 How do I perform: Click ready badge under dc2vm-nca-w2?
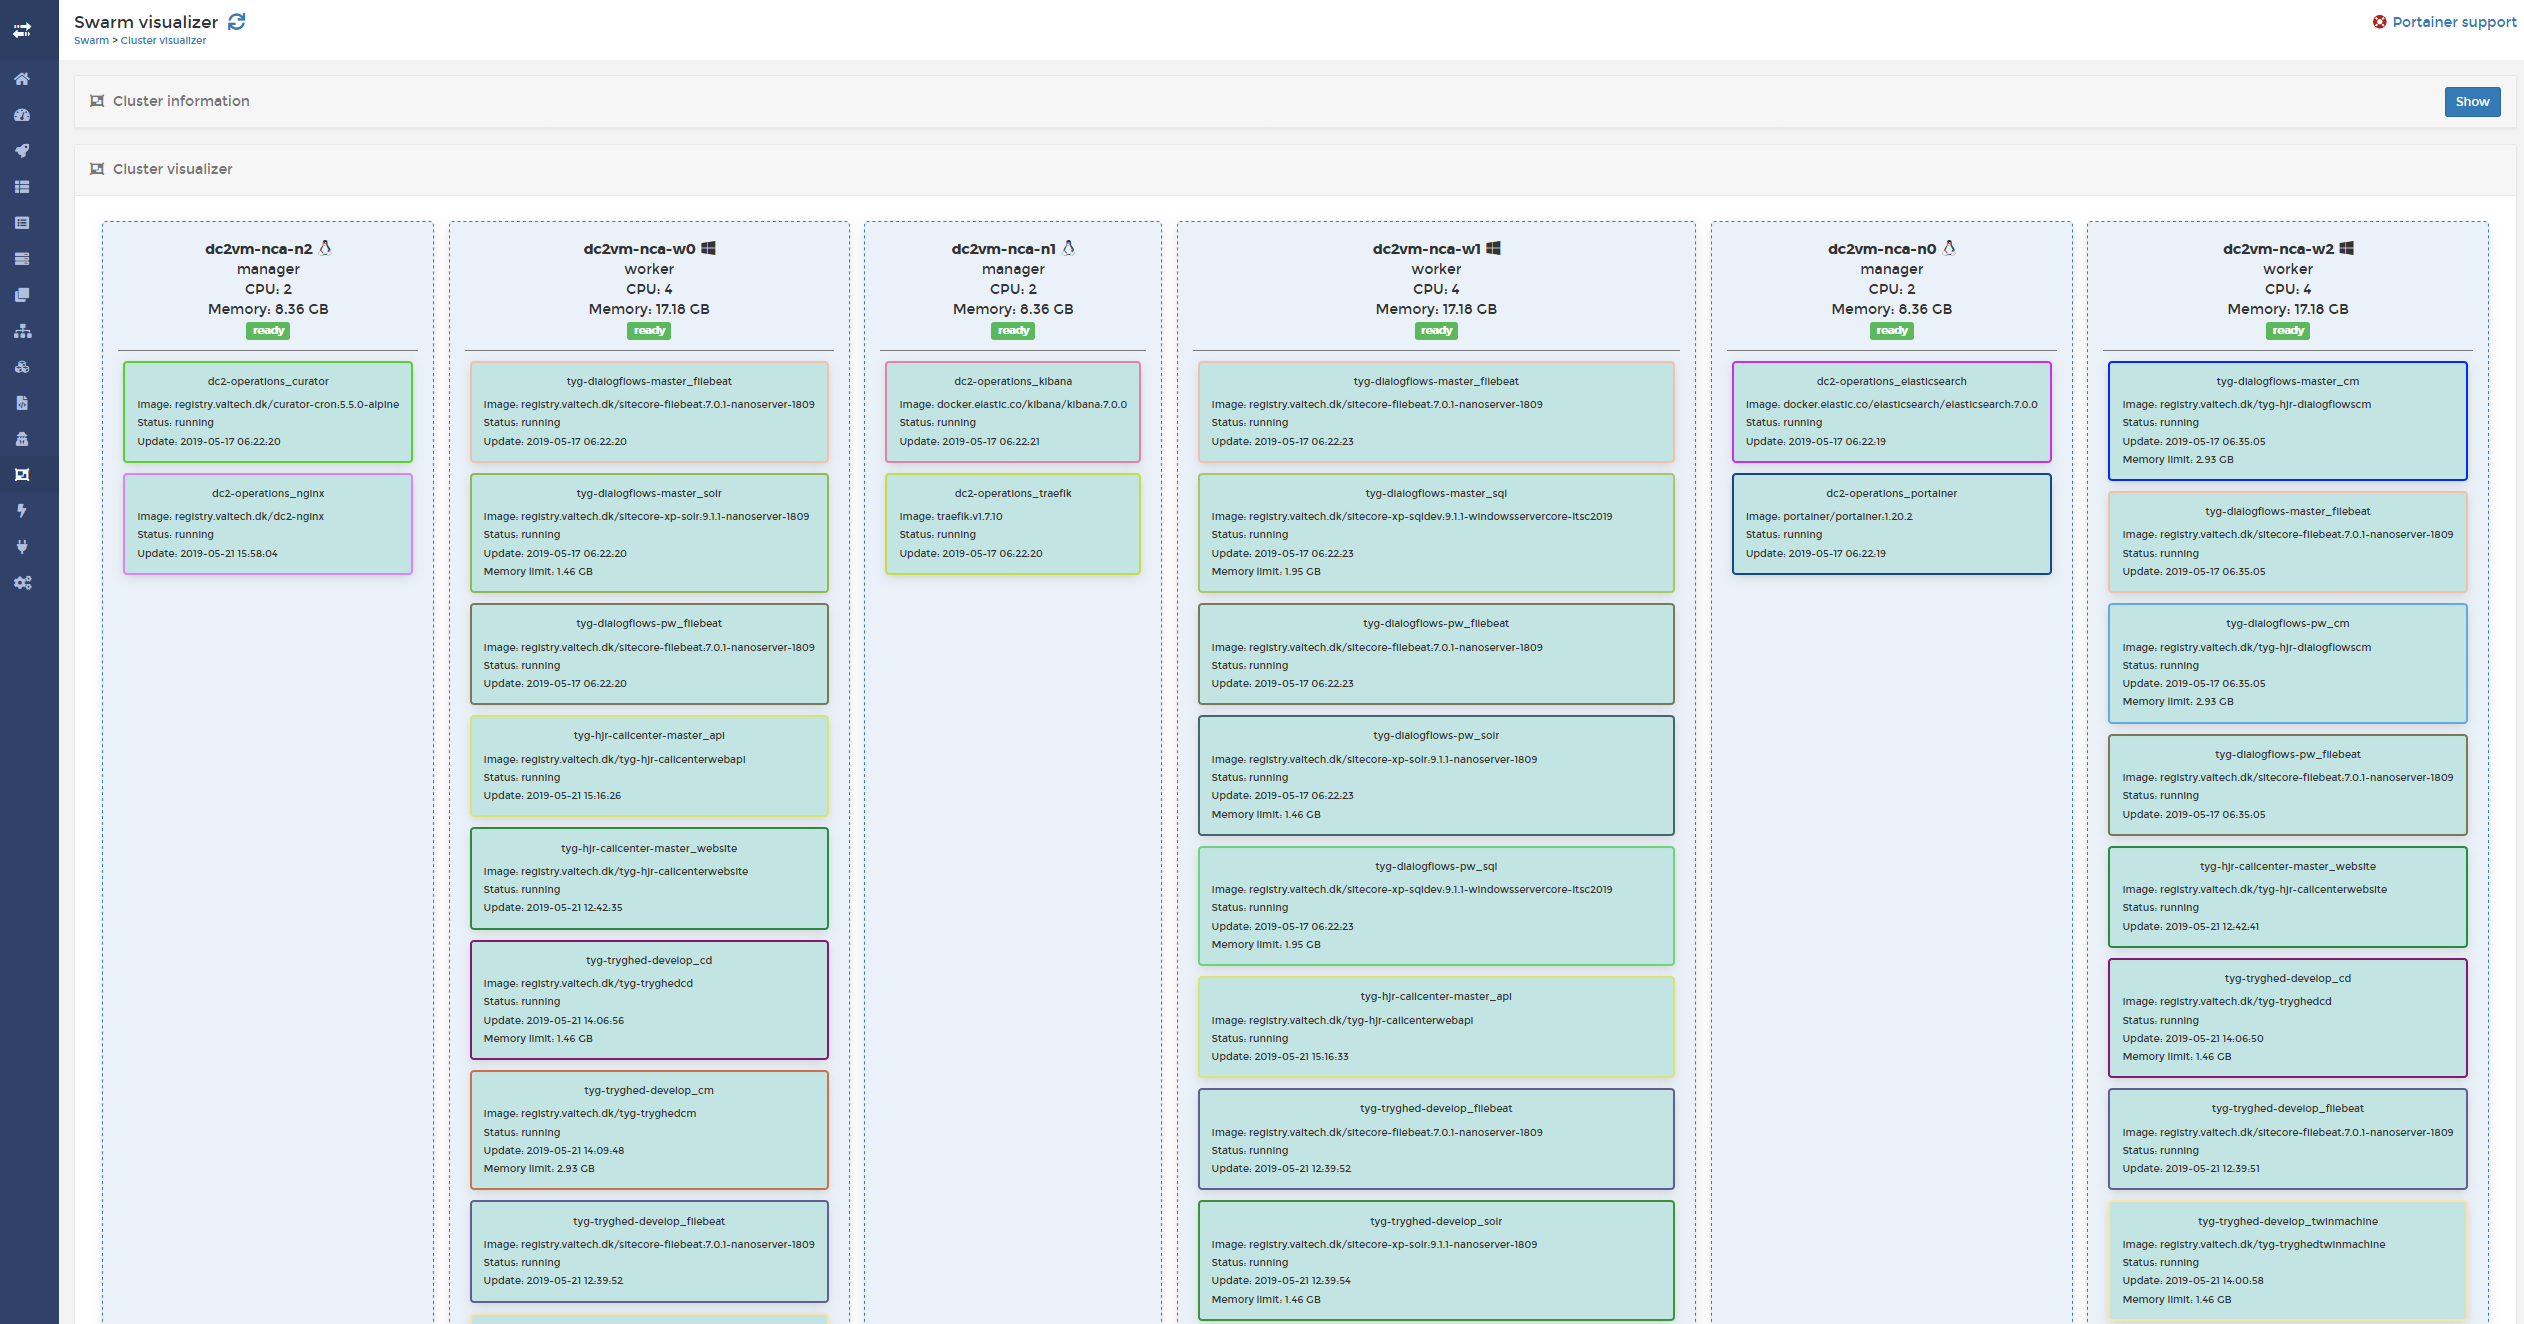click(x=2288, y=331)
